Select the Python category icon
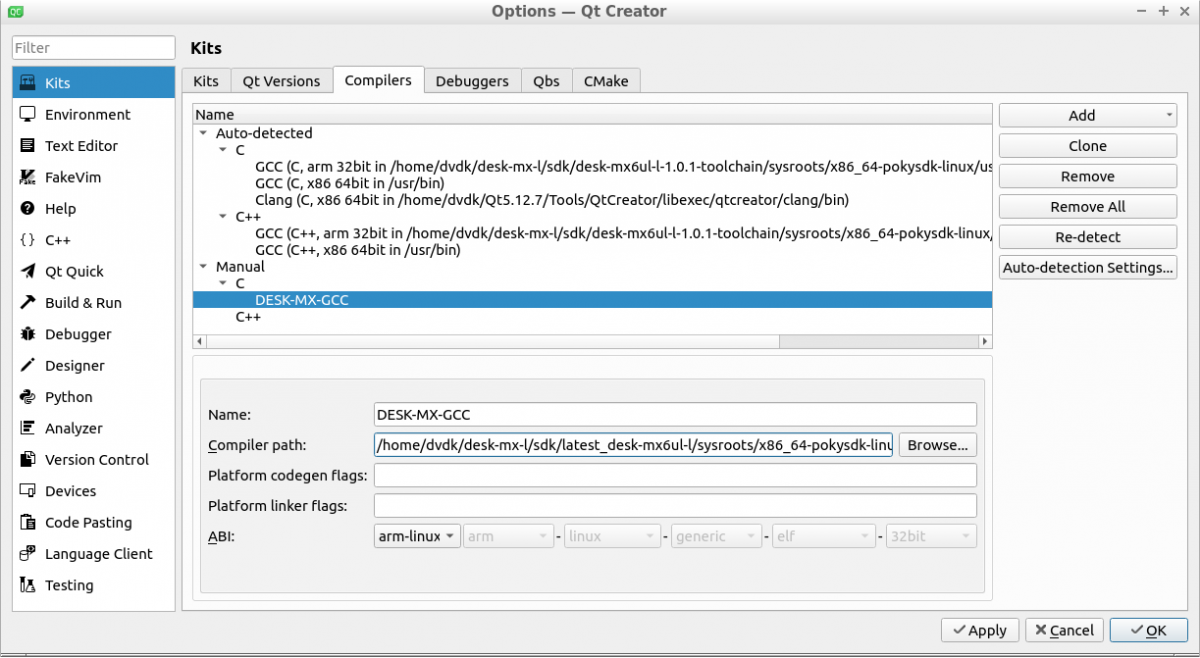The height and width of the screenshot is (658, 1200). [x=28, y=398]
